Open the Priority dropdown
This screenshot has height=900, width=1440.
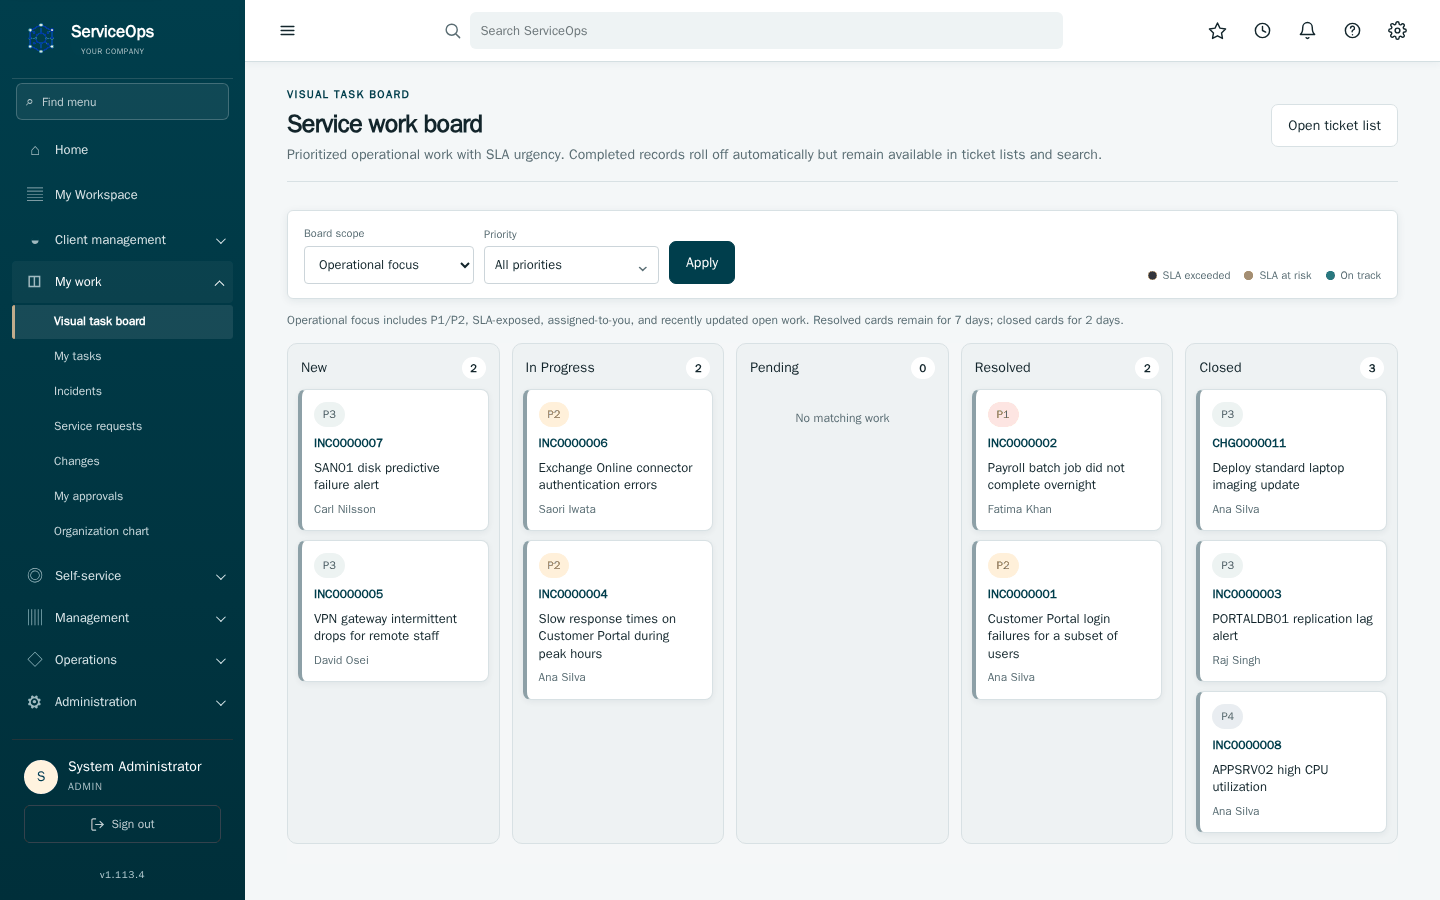[571, 265]
